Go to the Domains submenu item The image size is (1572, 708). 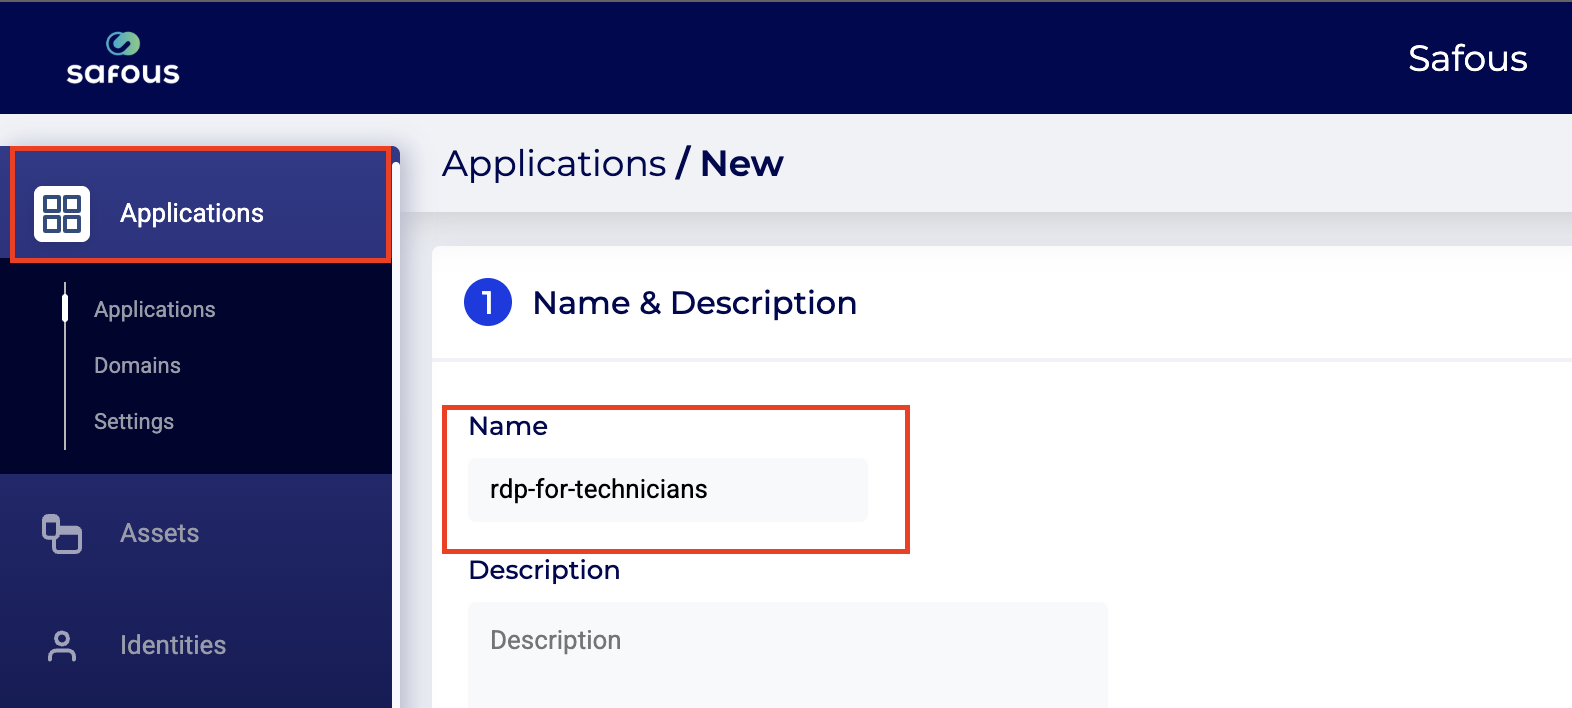[138, 366]
